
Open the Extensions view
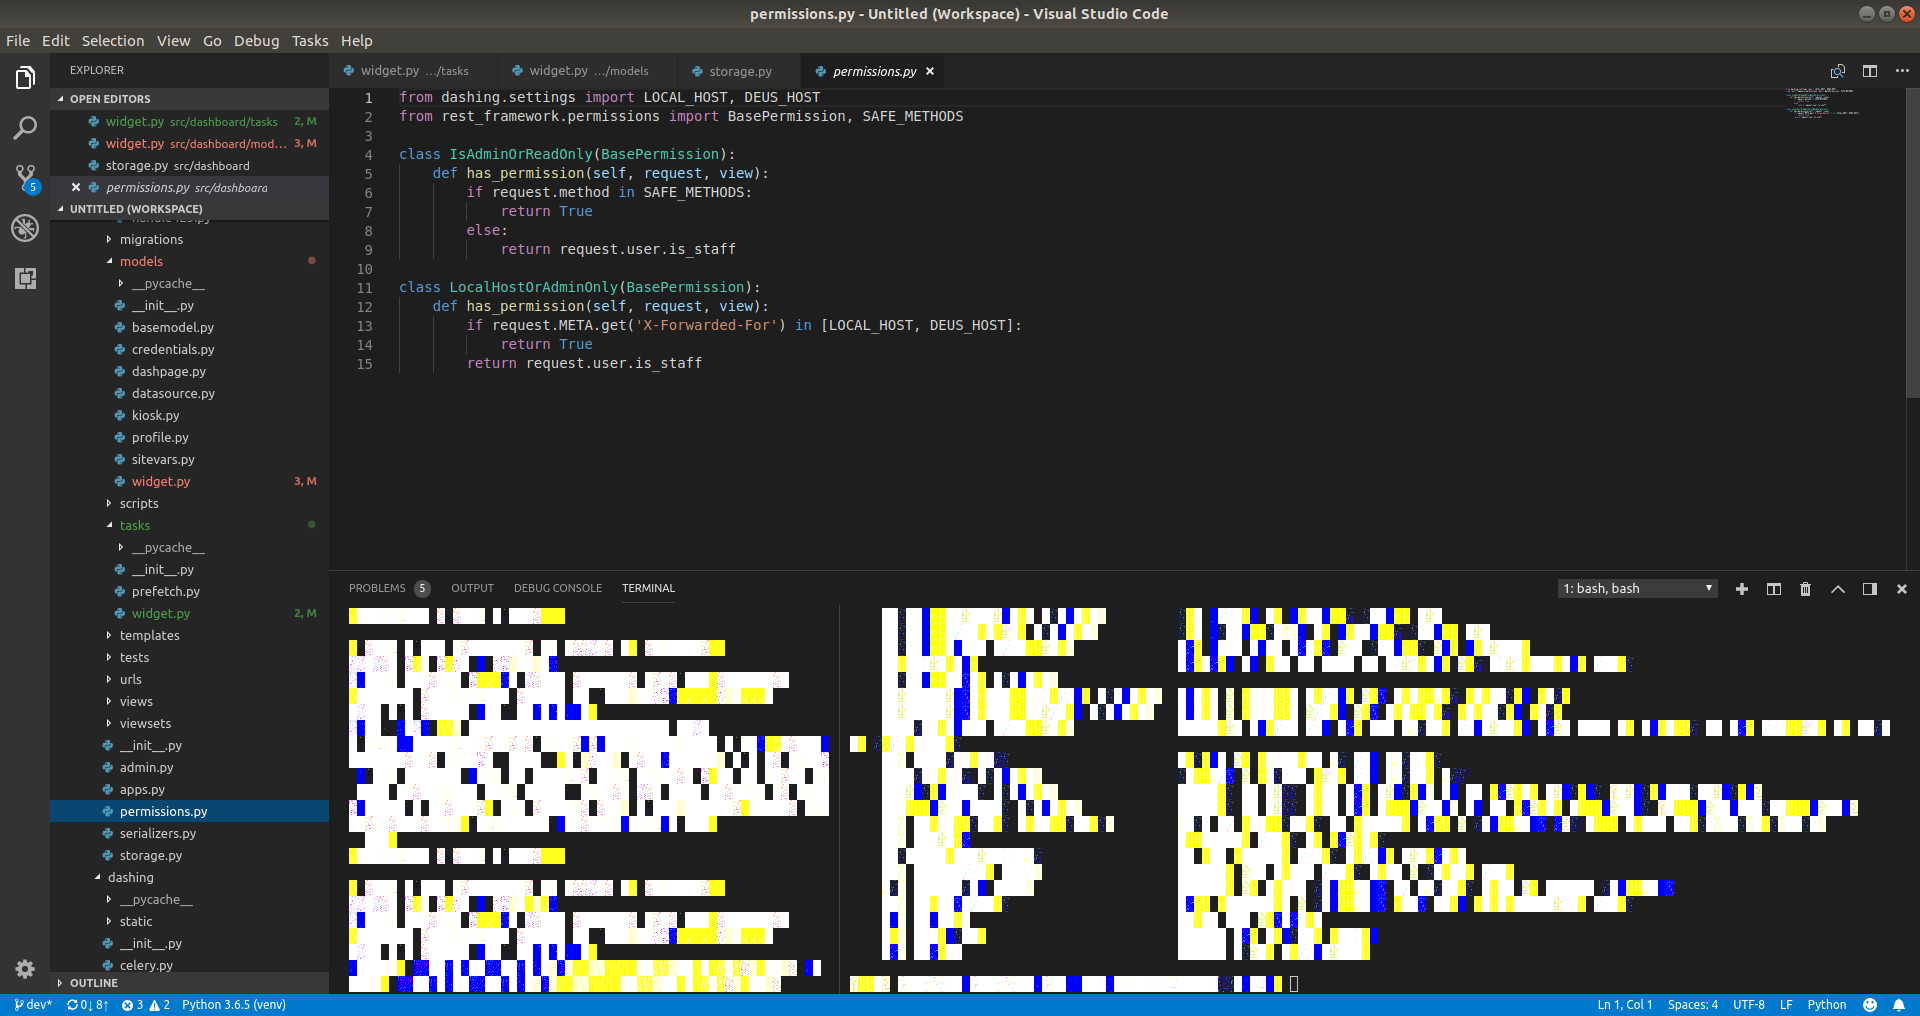coord(25,279)
